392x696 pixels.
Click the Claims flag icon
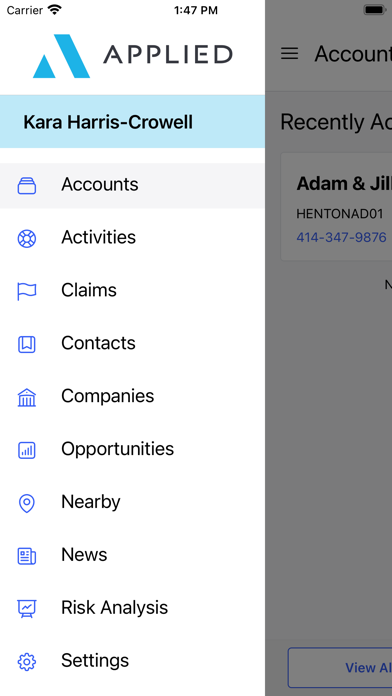pos(27,291)
